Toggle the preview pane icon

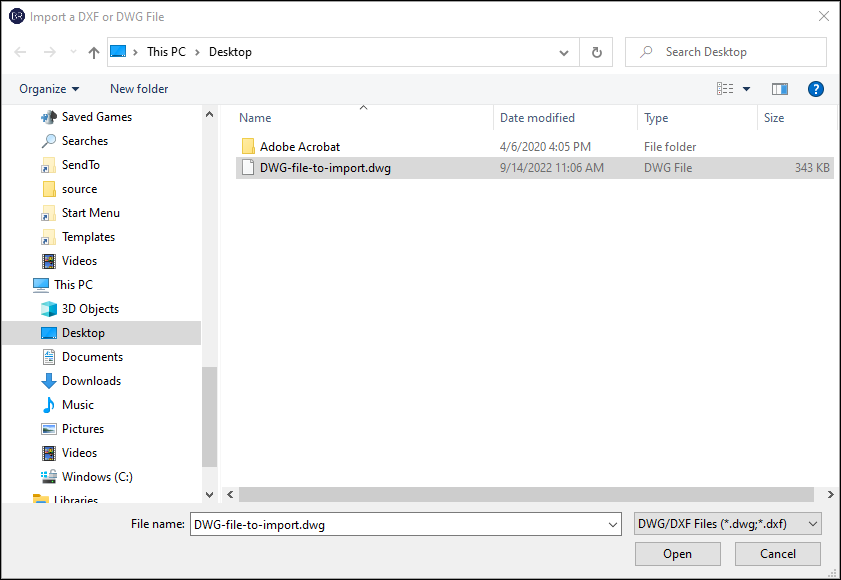tap(780, 89)
